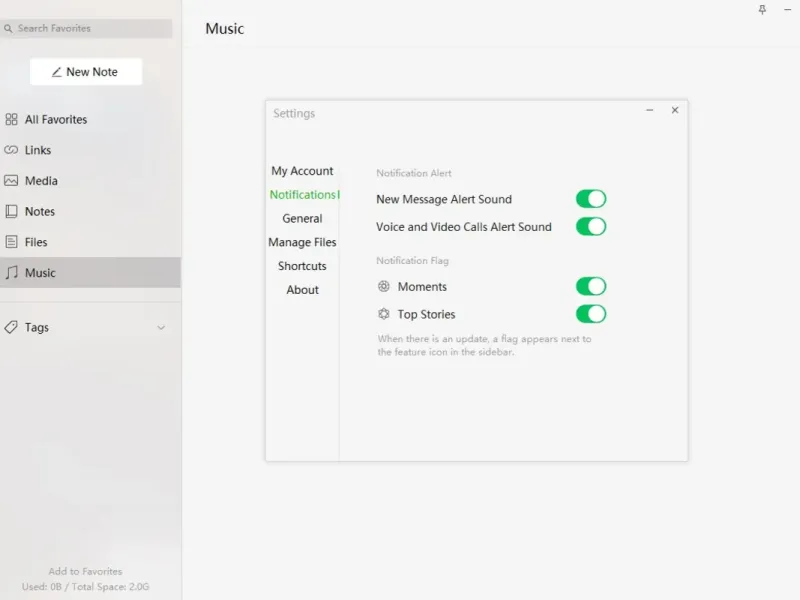Switch off Top Stories notification flag
Screen dimensions: 800x600
point(591,314)
